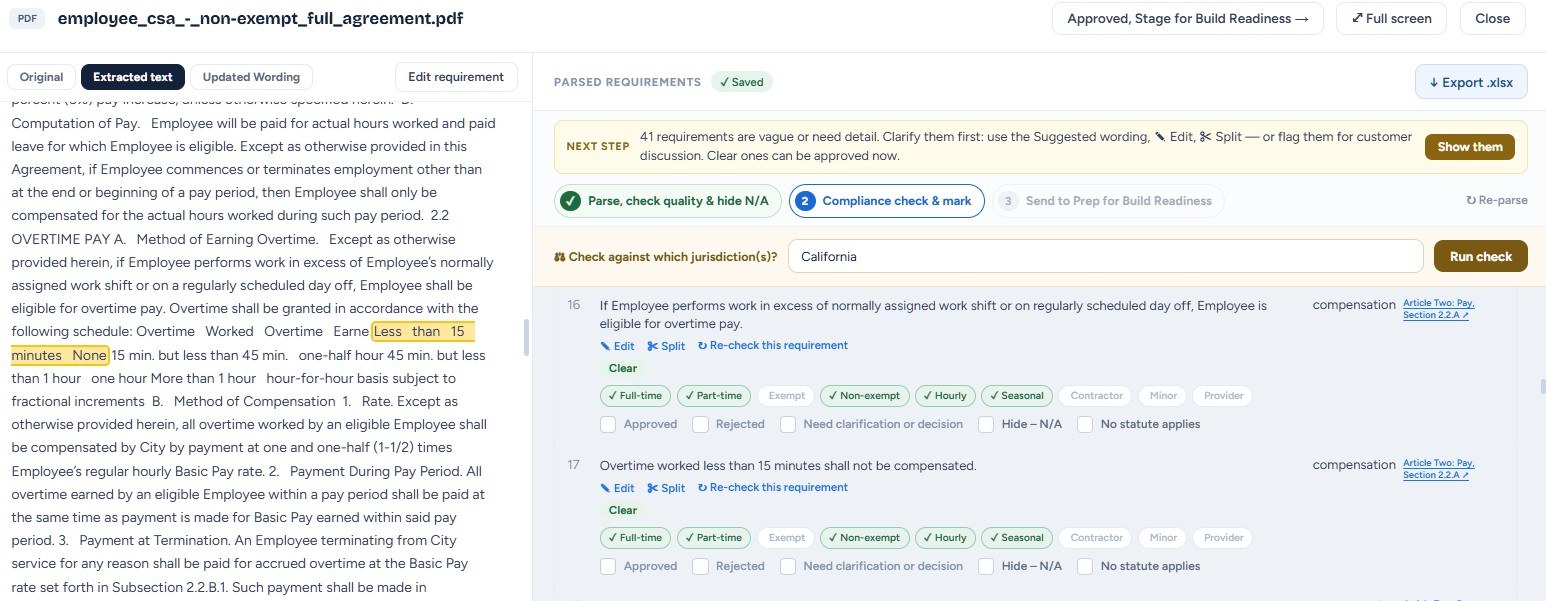1546x601 pixels.
Task: Toggle Seasonal tag on requirement 16
Action: point(1017,396)
